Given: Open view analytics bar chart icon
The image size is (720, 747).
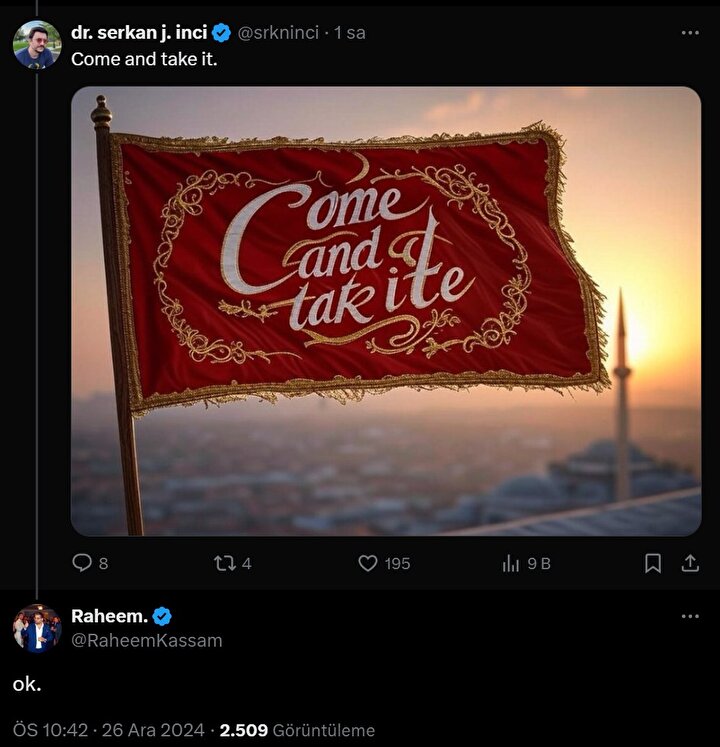Looking at the screenshot, I should (x=511, y=563).
